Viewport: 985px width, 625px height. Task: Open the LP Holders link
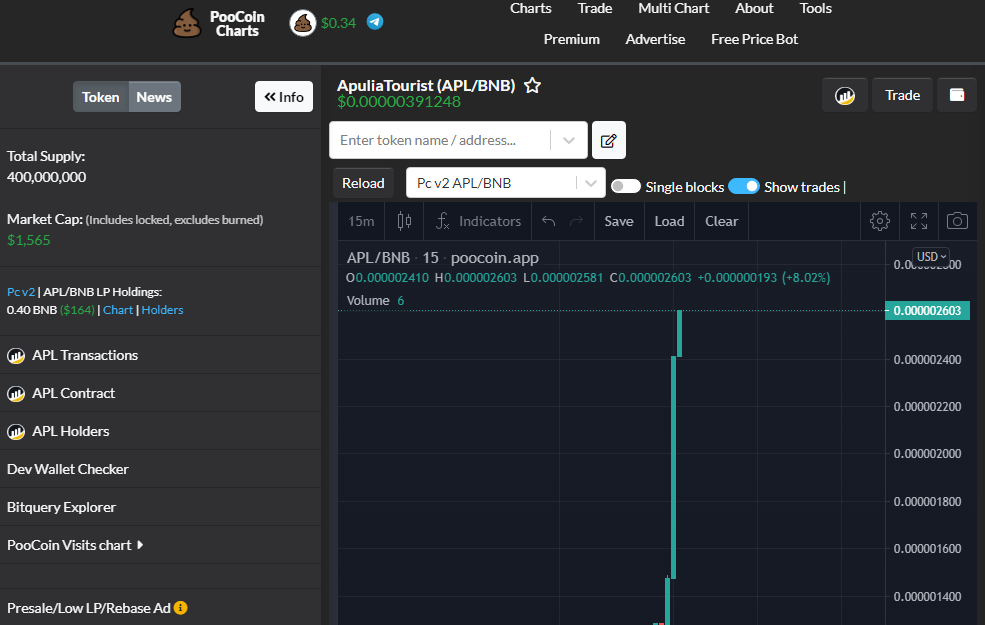[x=163, y=310]
